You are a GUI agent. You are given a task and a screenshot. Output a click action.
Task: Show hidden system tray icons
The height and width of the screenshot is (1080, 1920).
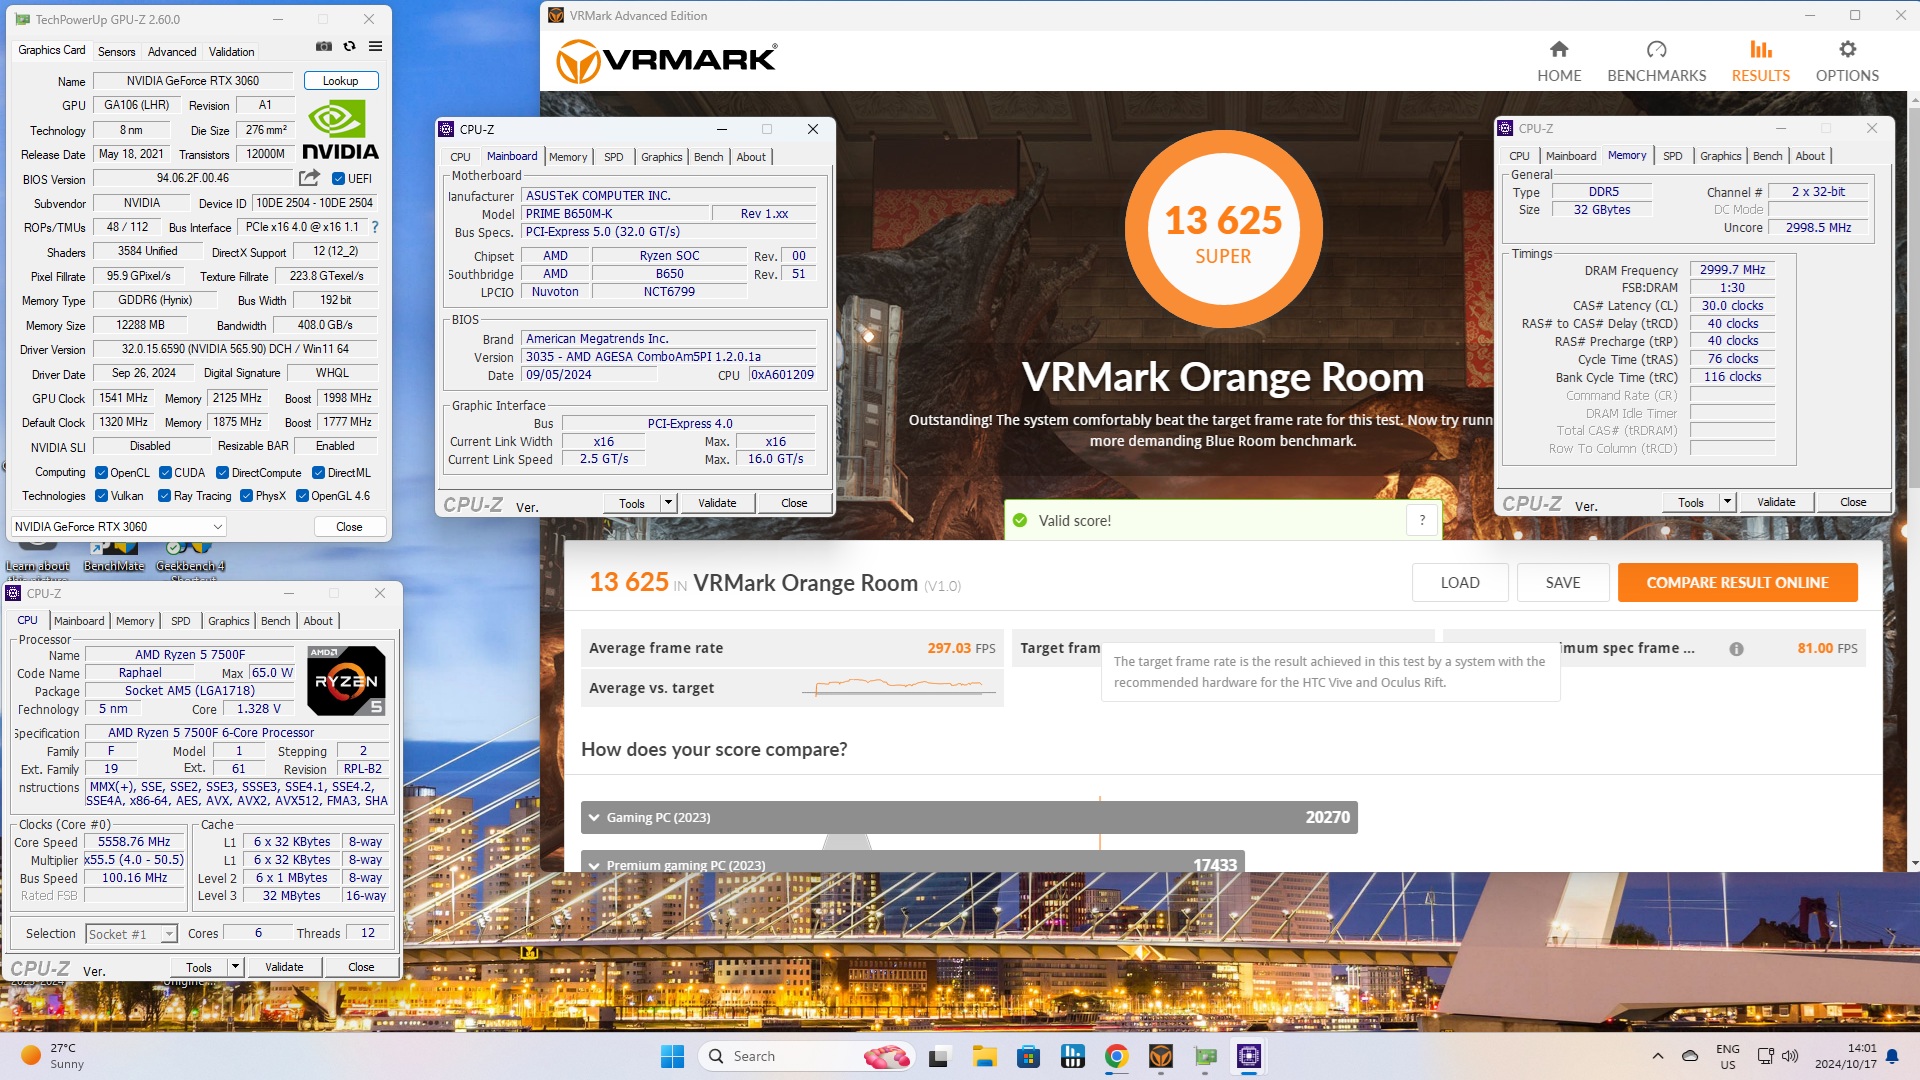1657,1056
